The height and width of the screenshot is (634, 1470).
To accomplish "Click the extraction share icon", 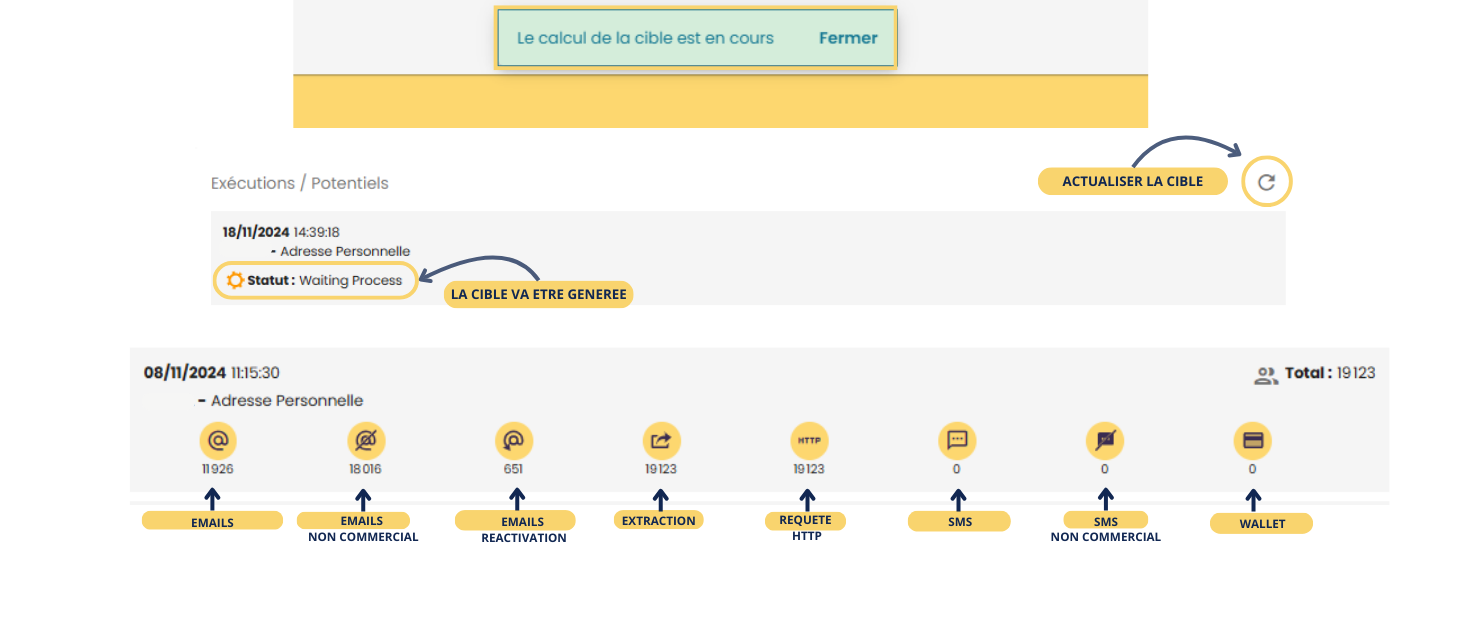I will click(661, 440).
